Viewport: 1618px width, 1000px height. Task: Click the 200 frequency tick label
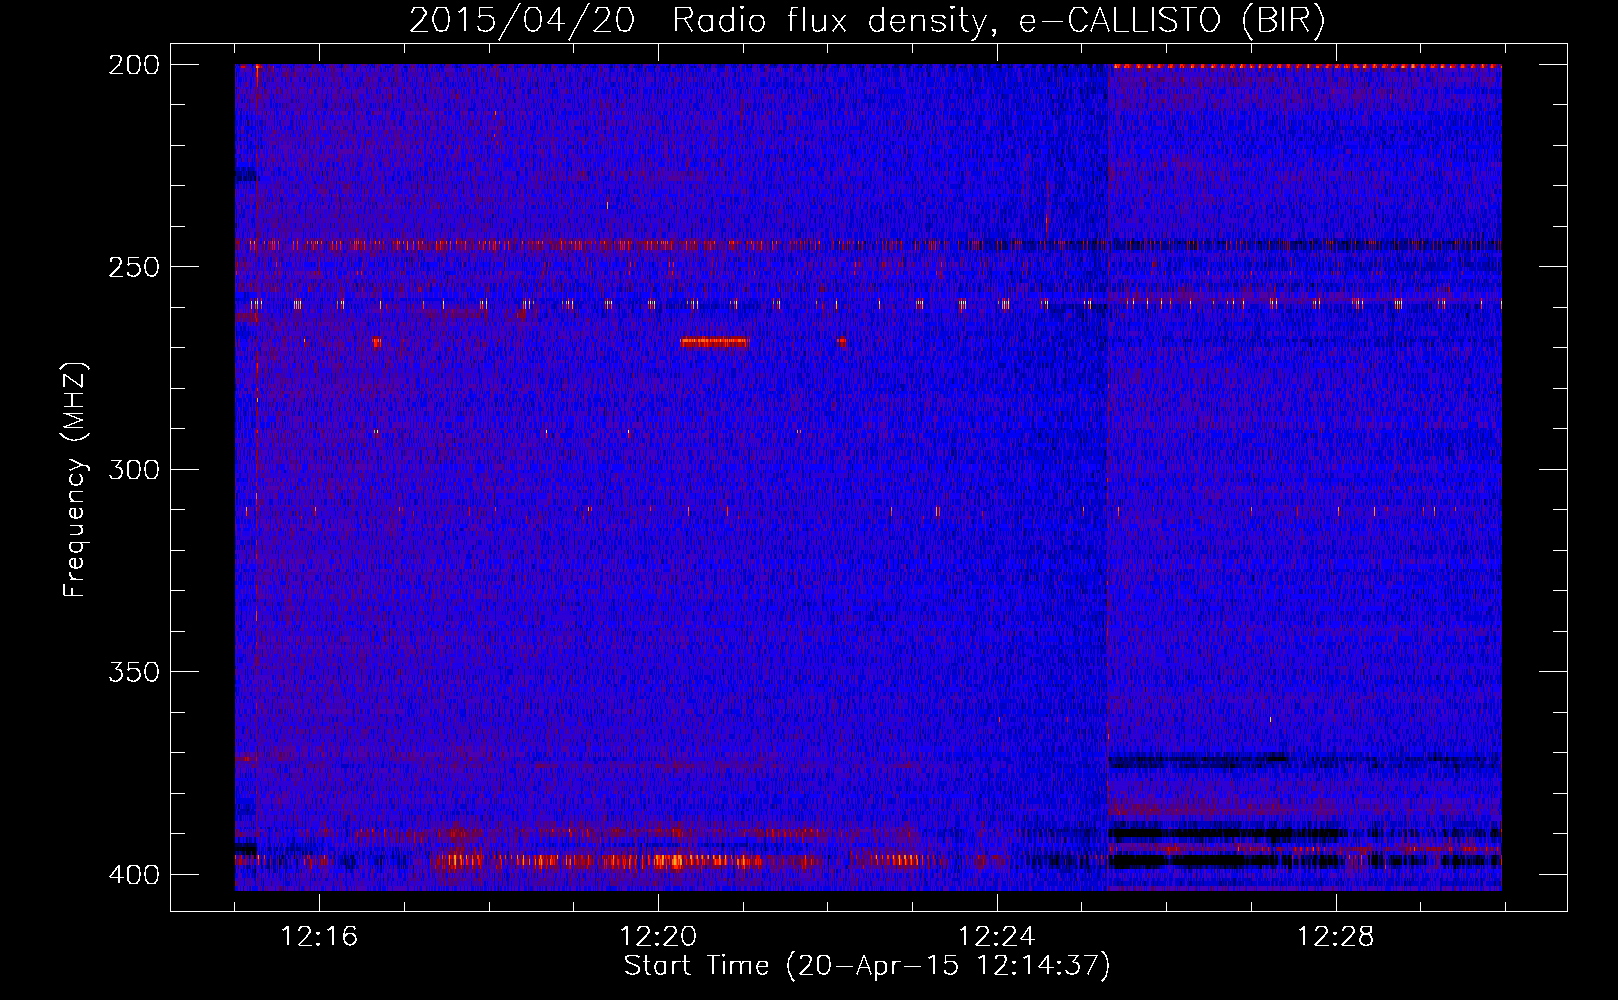133,65
